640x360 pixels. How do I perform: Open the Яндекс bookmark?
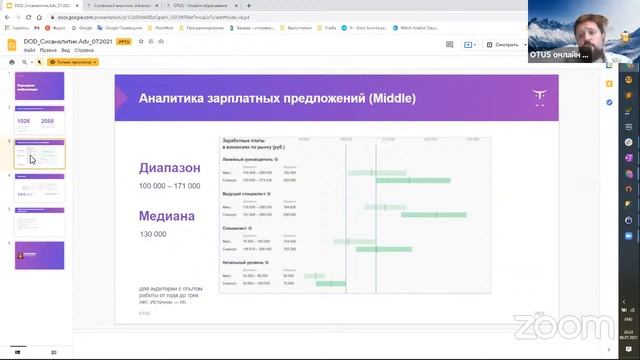(x=55, y=28)
